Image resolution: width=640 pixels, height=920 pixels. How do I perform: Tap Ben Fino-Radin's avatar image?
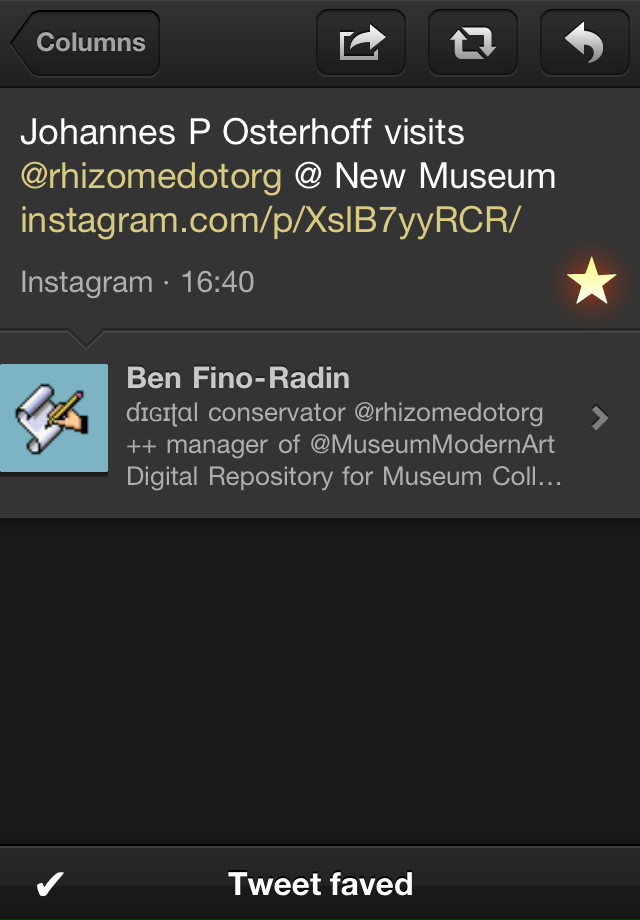coord(54,418)
